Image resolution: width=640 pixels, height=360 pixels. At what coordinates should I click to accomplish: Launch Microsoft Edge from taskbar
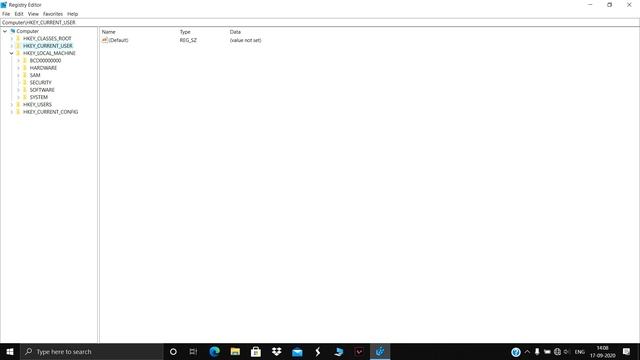point(214,351)
